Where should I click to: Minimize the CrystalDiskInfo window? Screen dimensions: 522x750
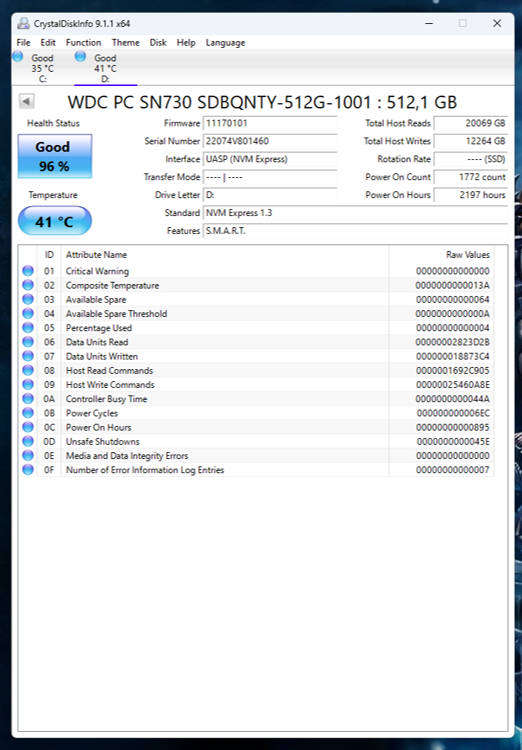(x=429, y=23)
